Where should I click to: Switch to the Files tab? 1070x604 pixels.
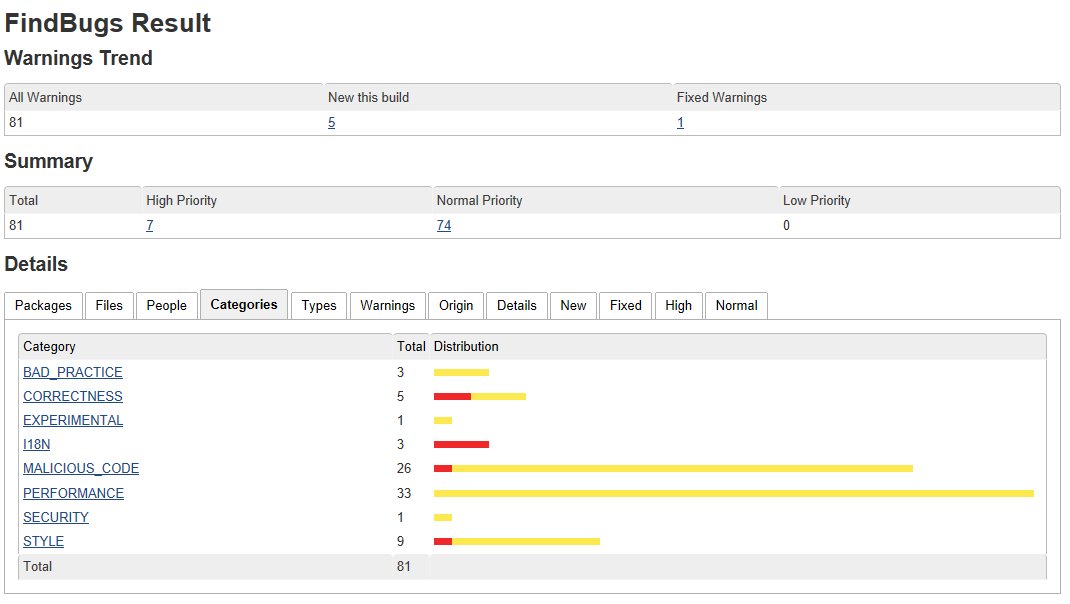point(109,306)
